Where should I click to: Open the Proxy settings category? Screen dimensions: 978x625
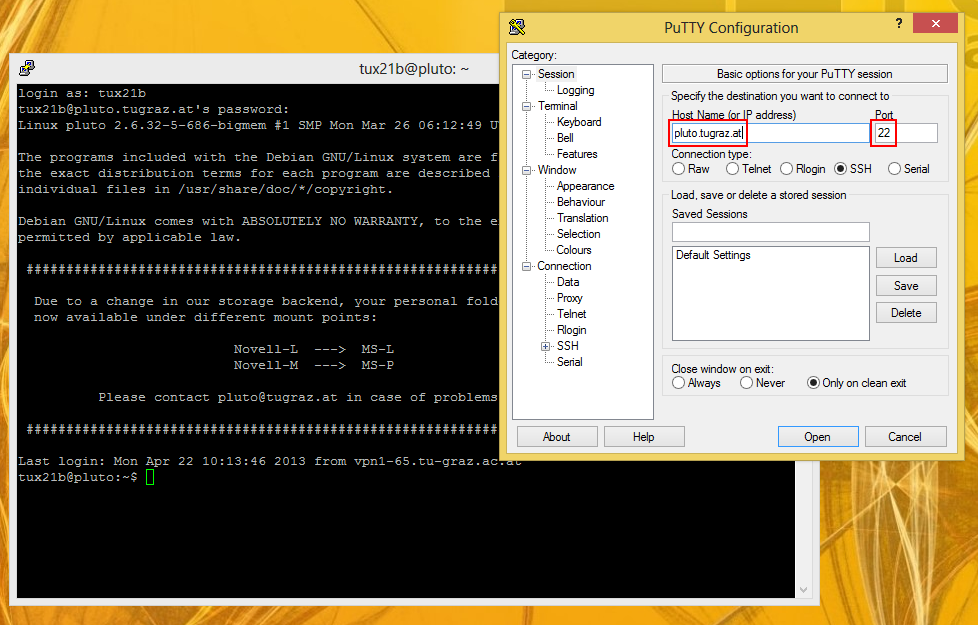(569, 298)
